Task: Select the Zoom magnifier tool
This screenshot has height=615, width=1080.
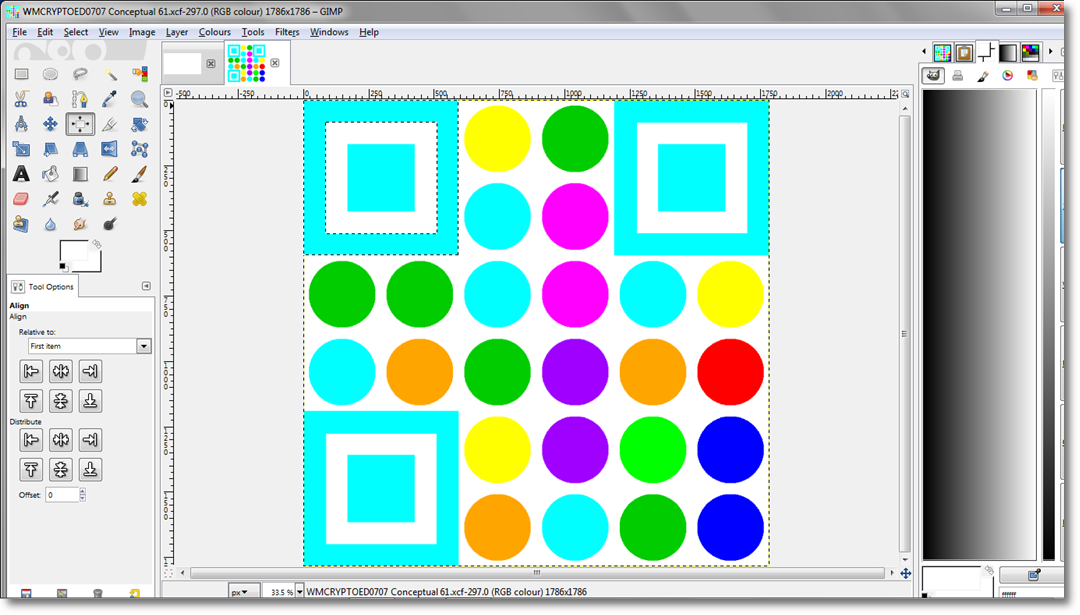Action: (140, 99)
